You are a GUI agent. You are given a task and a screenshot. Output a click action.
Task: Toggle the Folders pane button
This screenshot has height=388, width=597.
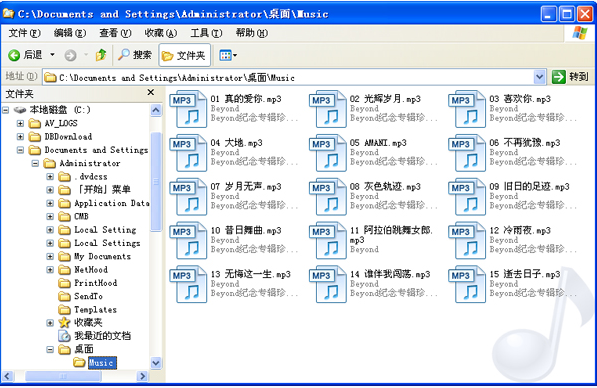tap(184, 56)
